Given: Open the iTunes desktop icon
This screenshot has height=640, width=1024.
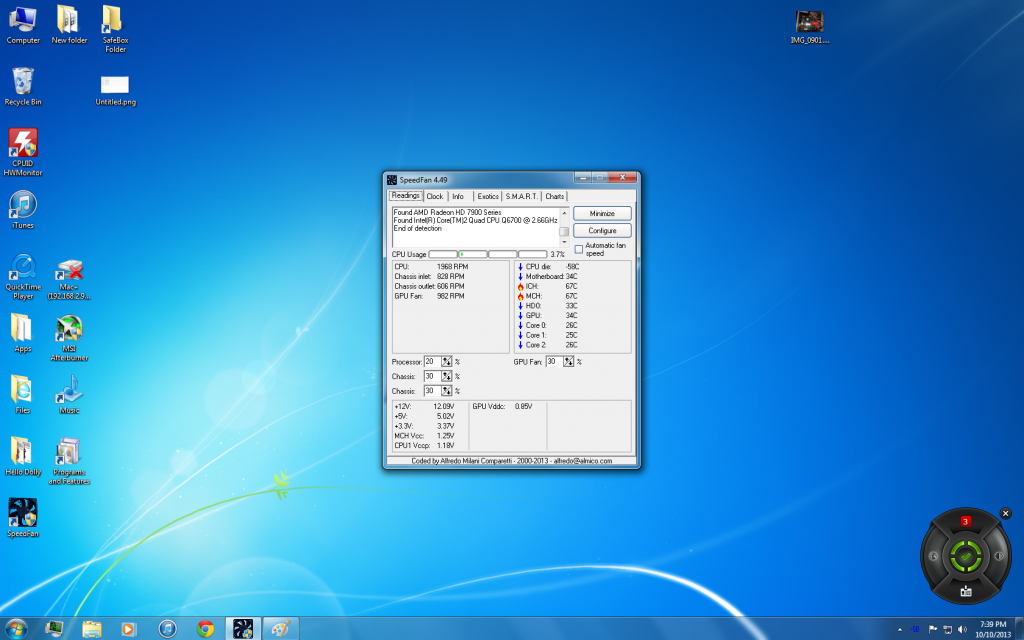Looking at the screenshot, I should (23, 206).
